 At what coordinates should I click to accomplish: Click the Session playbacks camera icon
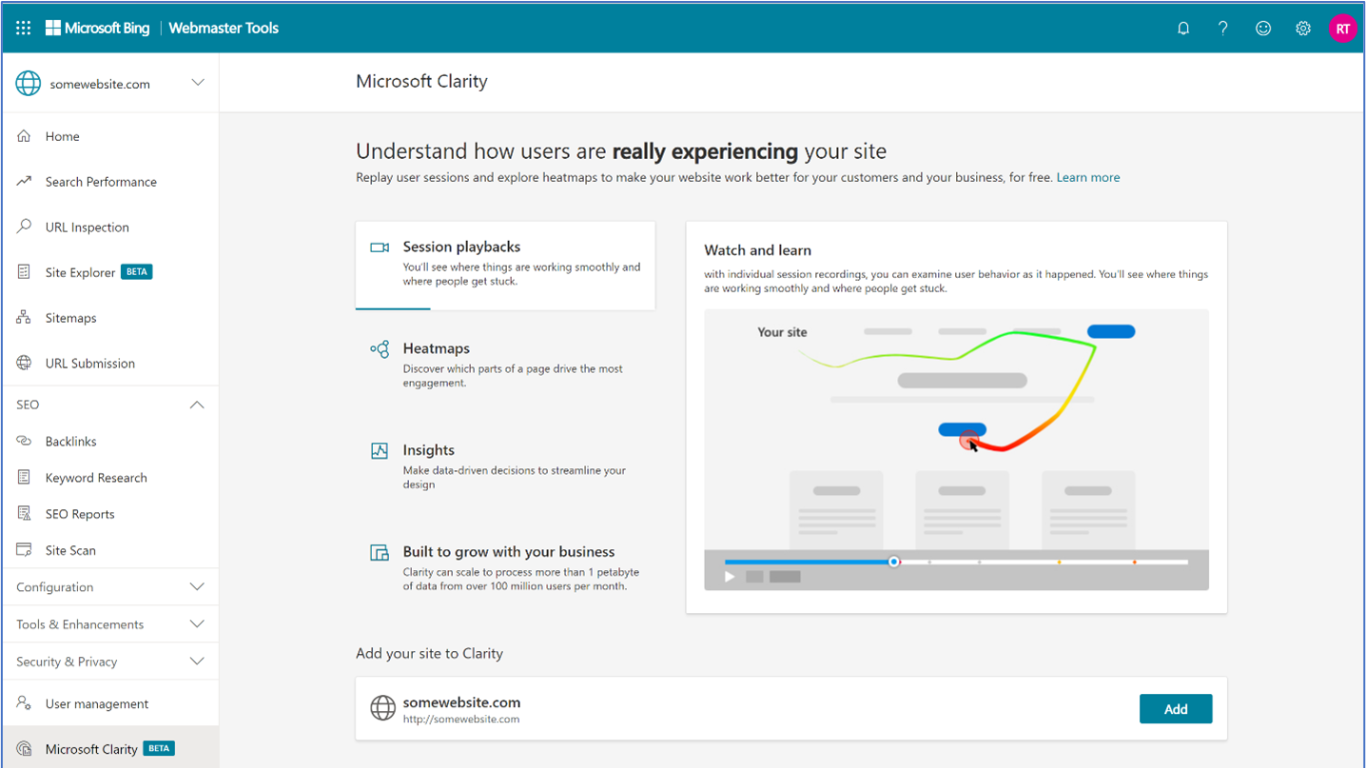click(x=380, y=246)
